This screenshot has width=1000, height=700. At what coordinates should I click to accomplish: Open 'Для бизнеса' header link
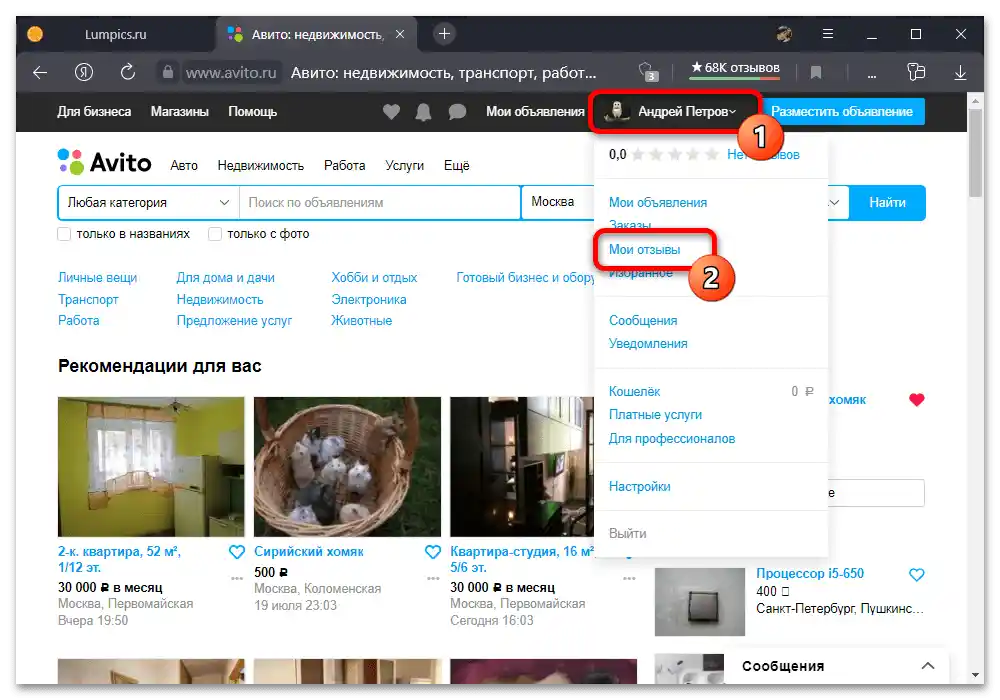click(94, 112)
